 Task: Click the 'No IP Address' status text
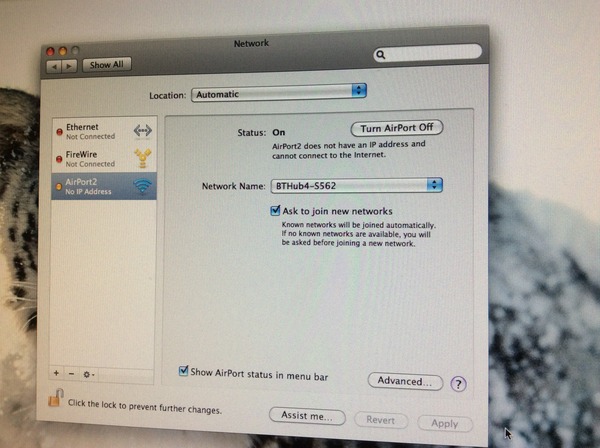point(88,191)
